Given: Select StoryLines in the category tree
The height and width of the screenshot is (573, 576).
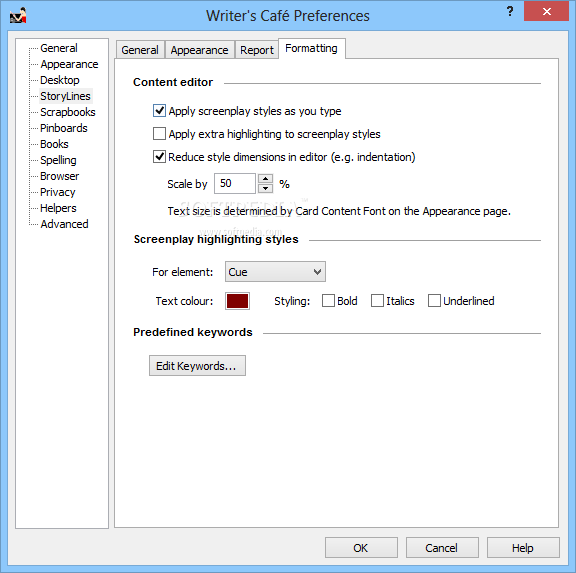Looking at the screenshot, I should [x=65, y=96].
